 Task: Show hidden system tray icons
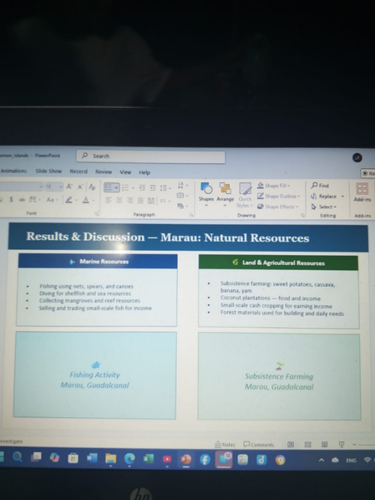[321, 460]
